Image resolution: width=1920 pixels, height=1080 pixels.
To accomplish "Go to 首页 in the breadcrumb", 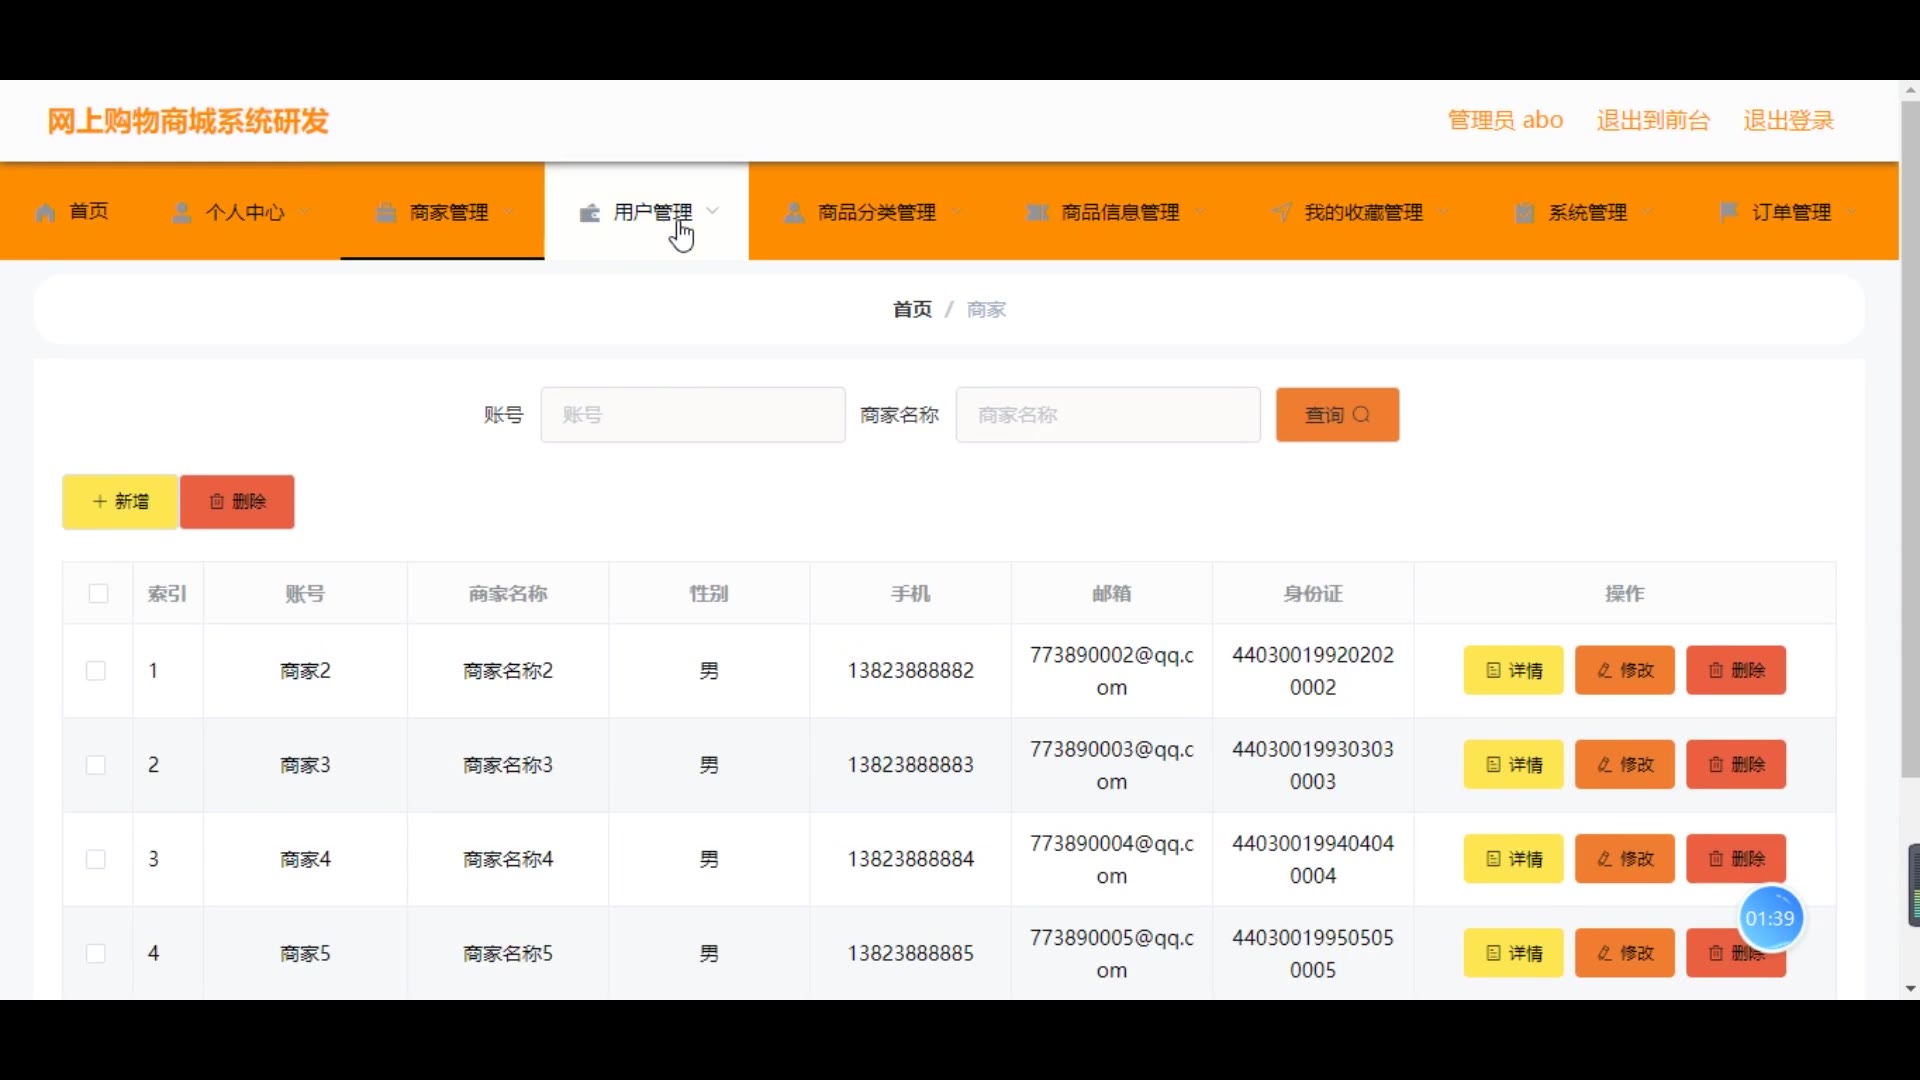I will (x=911, y=310).
